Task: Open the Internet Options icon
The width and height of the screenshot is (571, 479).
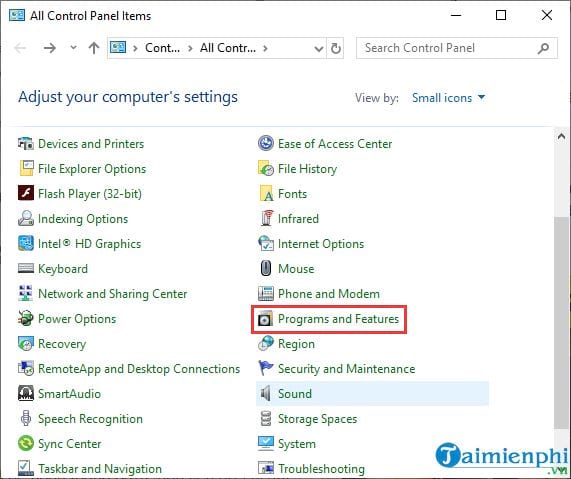Action: pos(266,243)
